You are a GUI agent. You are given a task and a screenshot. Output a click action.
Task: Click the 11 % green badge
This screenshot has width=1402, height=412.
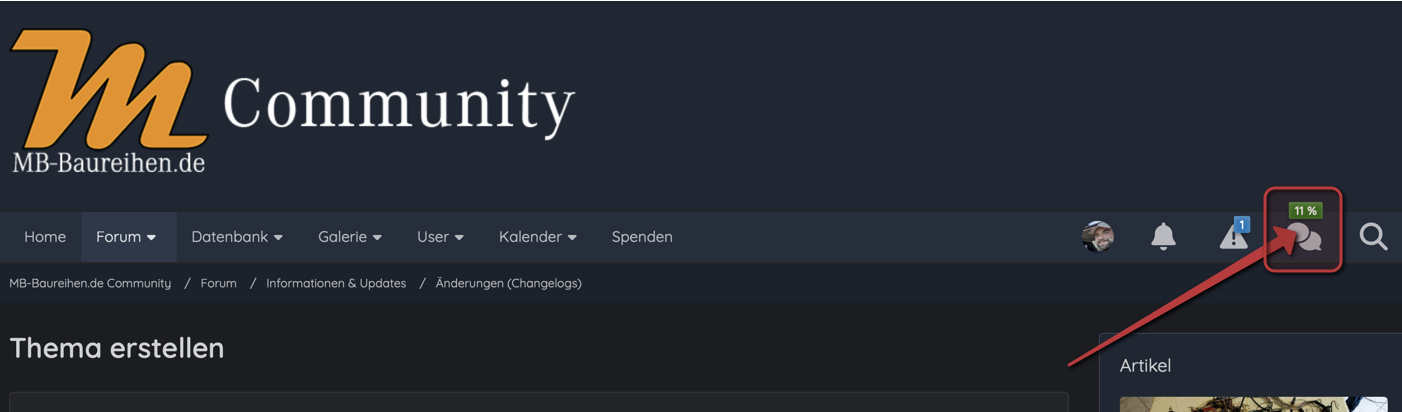tap(1305, 211)
